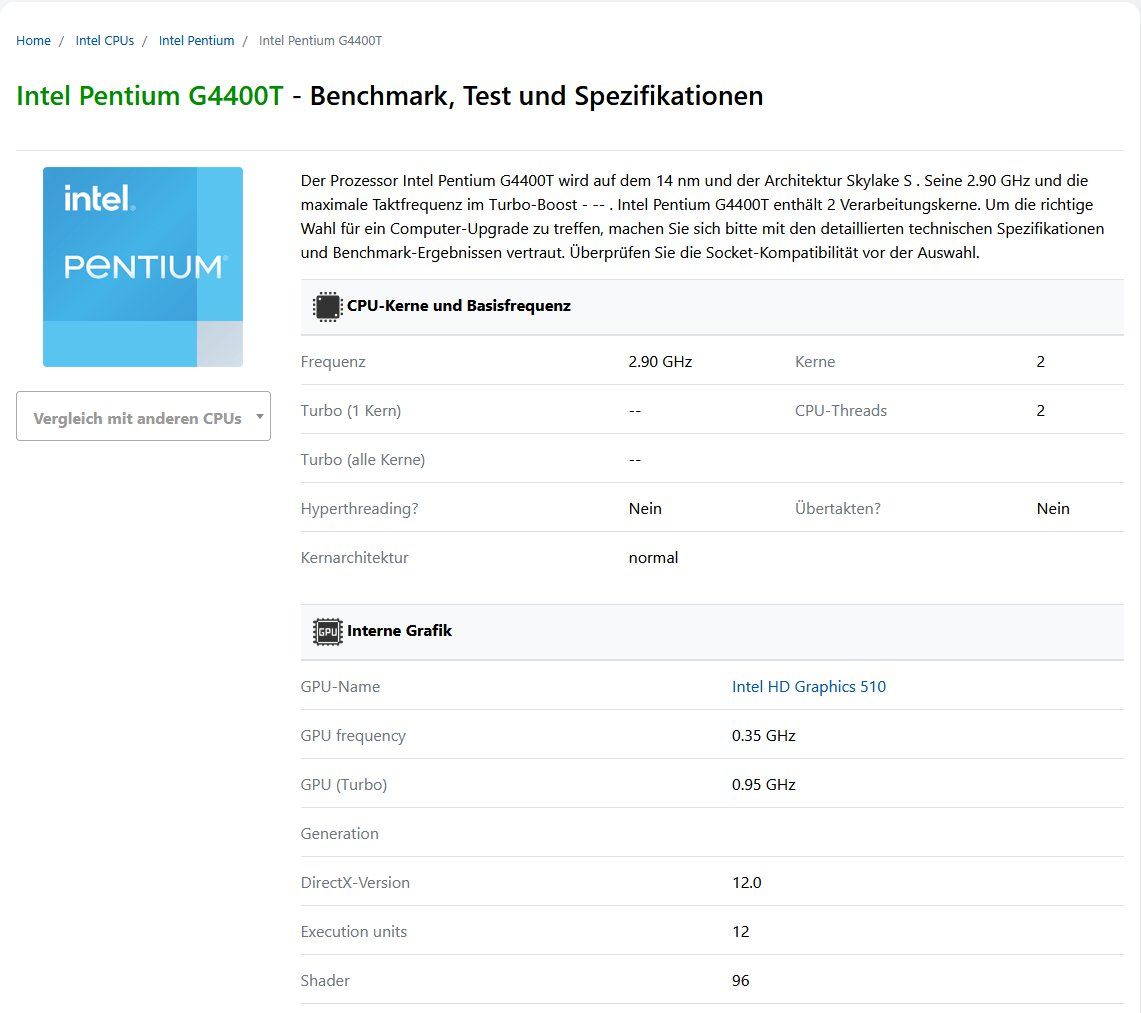Select the 'CPU-Kerne und Basisfrequenz' heading
1141x1013 pixels.
(x=458, y=306)
